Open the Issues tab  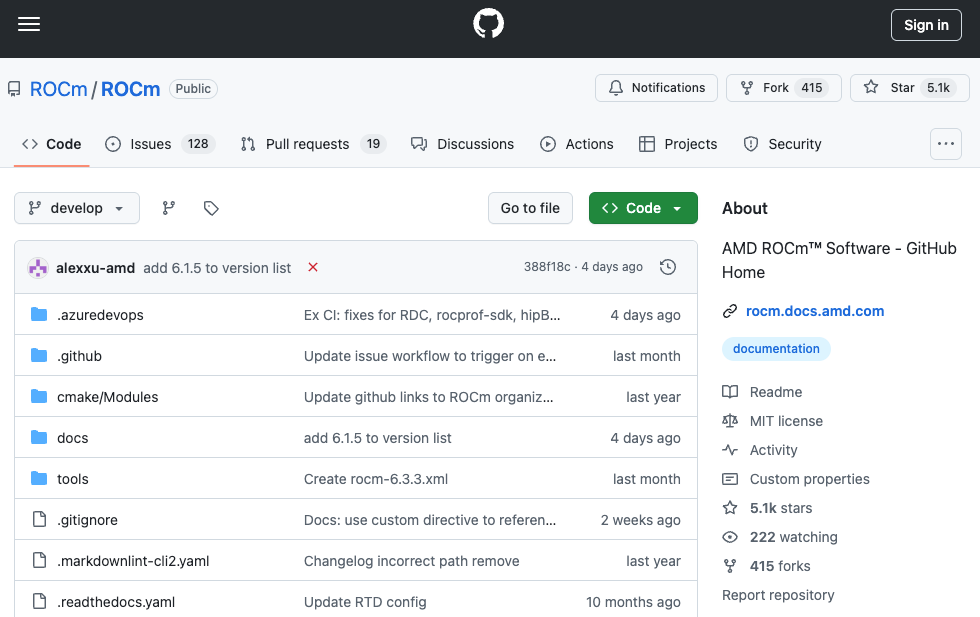coord(160,144)
